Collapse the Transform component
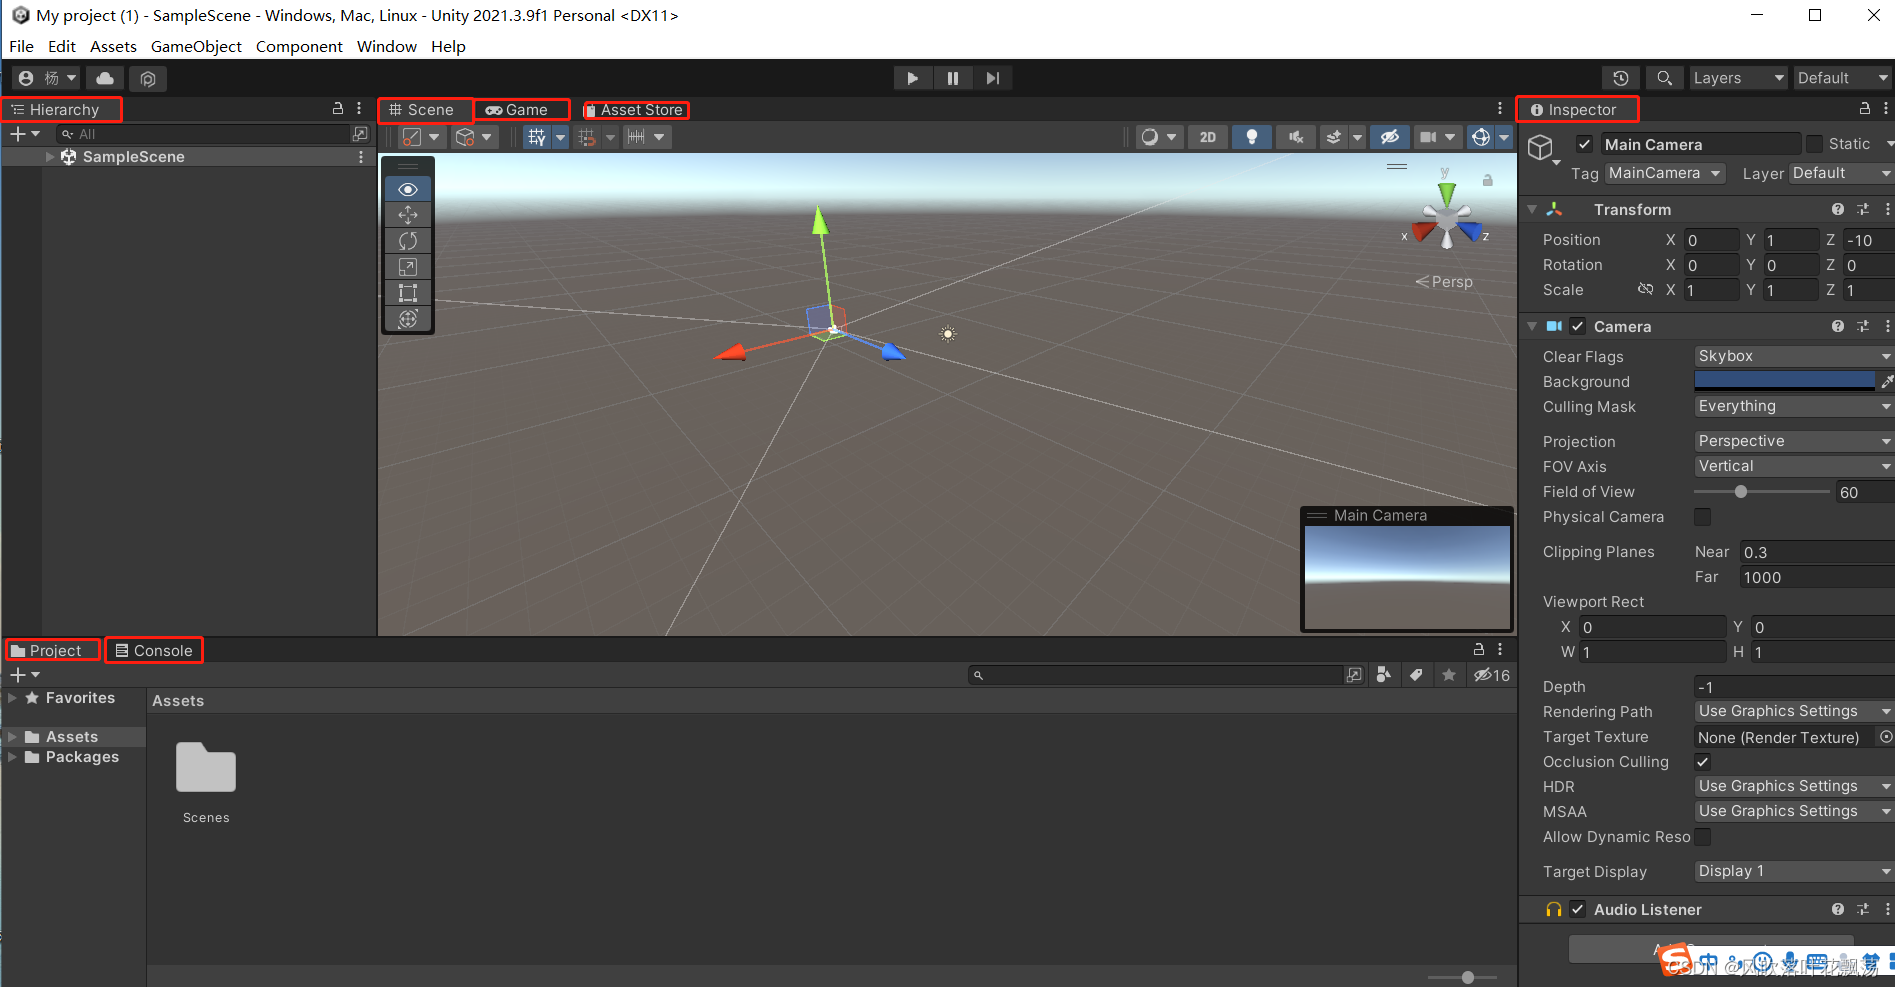The image size is (1895, 987). coord(1532,209)
